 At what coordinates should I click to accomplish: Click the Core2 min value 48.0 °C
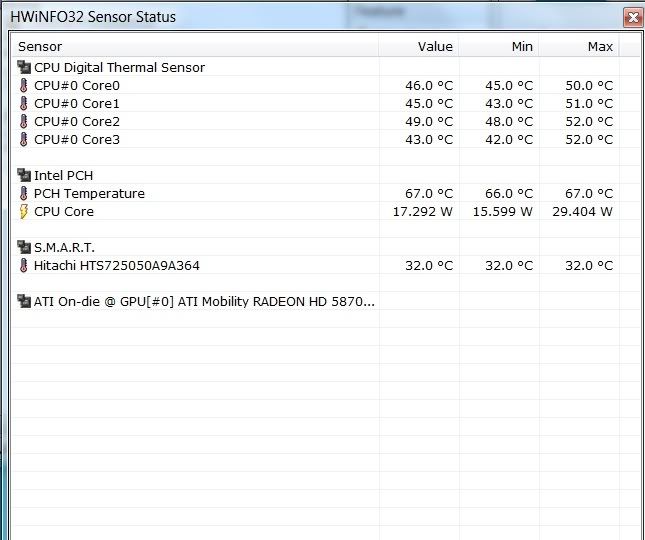509,122
